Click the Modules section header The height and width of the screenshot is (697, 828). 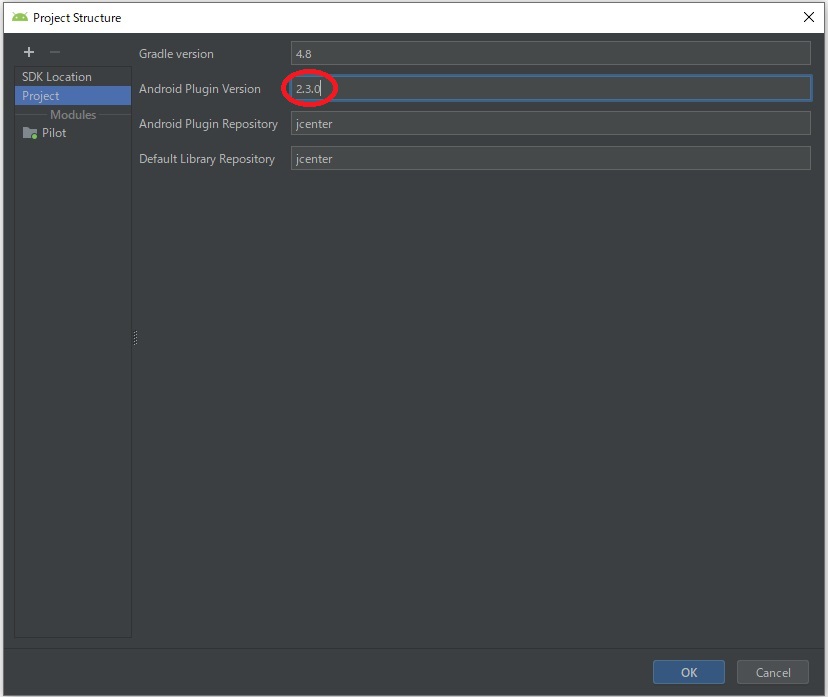[73, 115]
